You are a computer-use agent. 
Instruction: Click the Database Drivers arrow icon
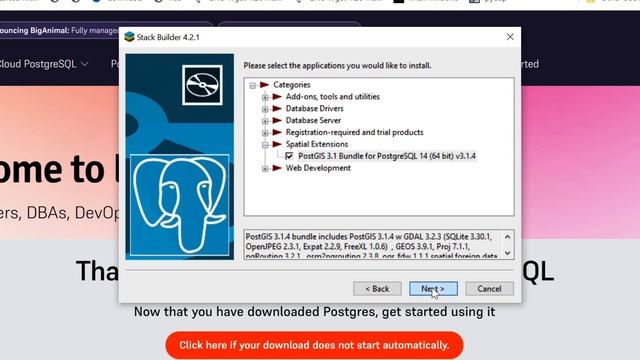tap(277, 108)
